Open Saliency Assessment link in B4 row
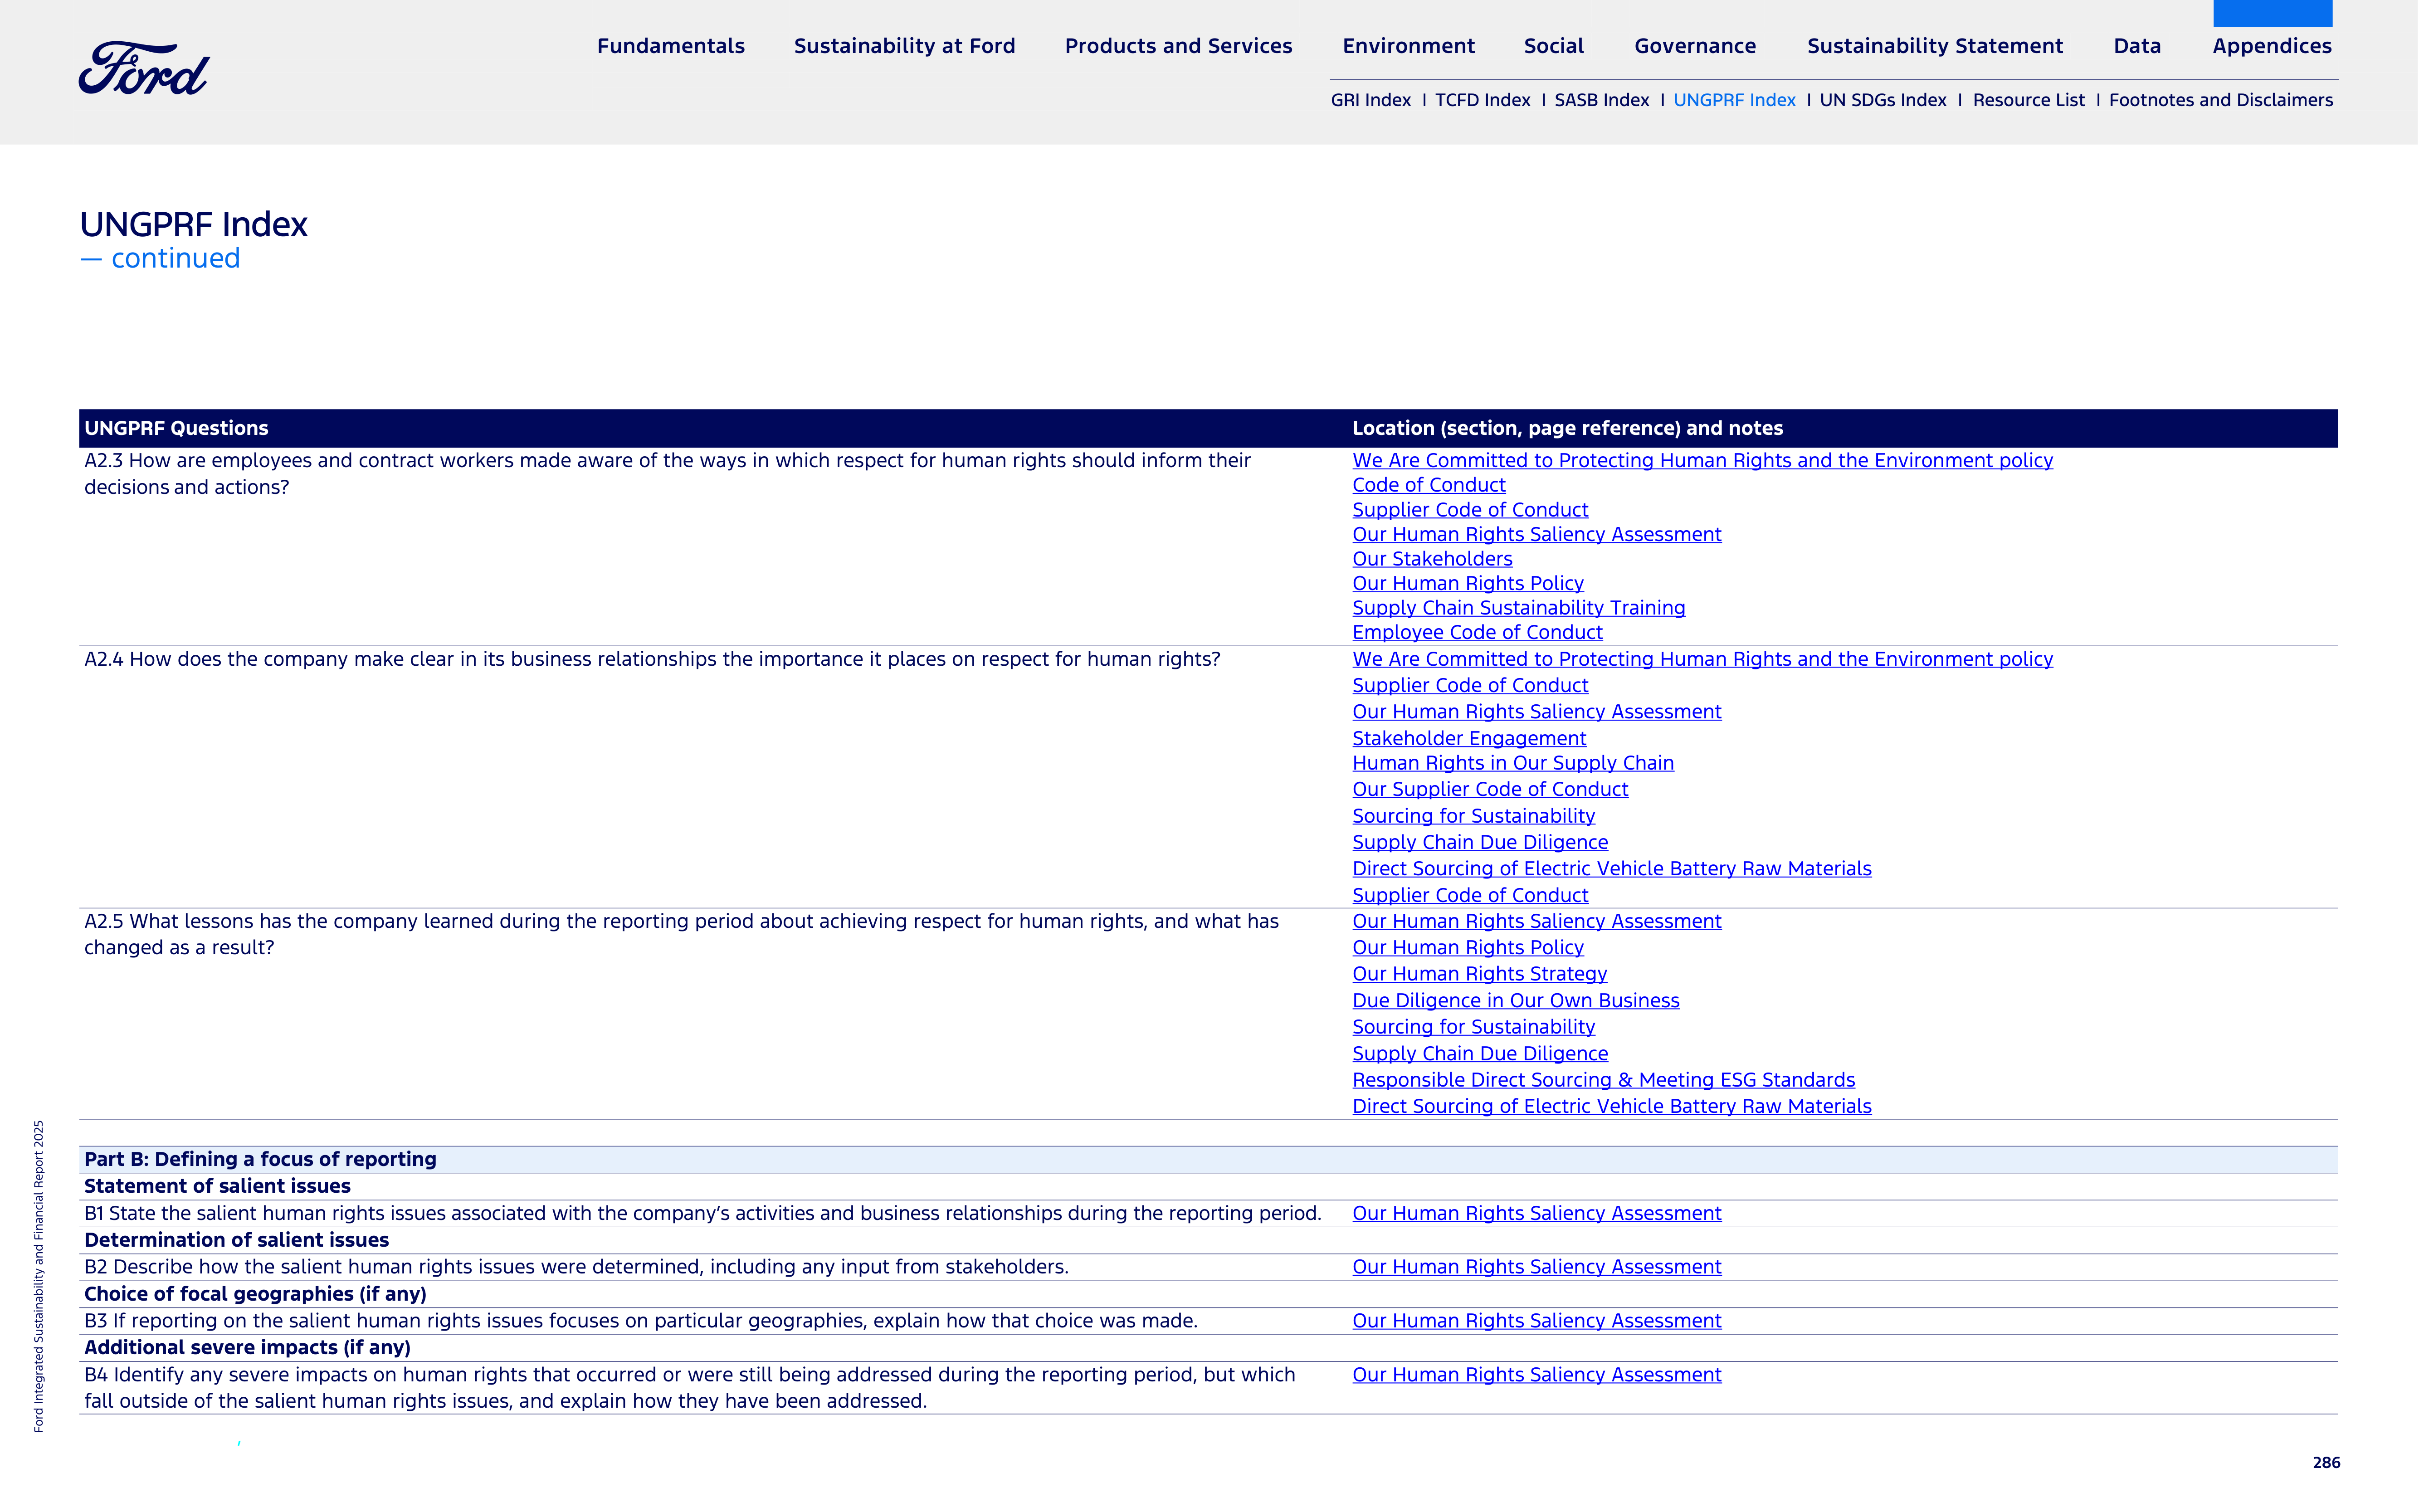Viewport: 2419px width, 1512px height. point(1537,1375)
